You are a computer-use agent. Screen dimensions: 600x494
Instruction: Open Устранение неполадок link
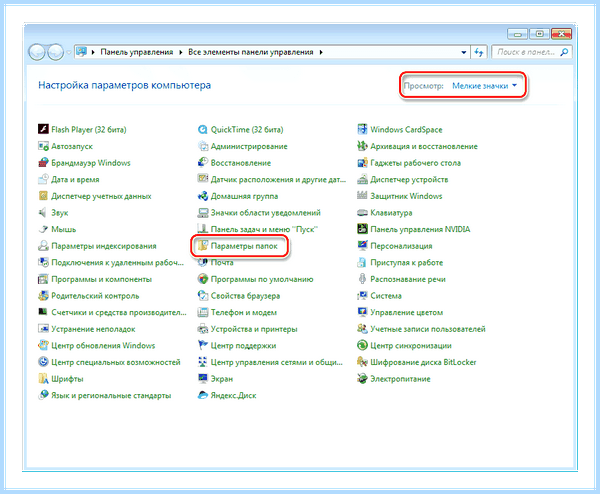coord(93,329)
